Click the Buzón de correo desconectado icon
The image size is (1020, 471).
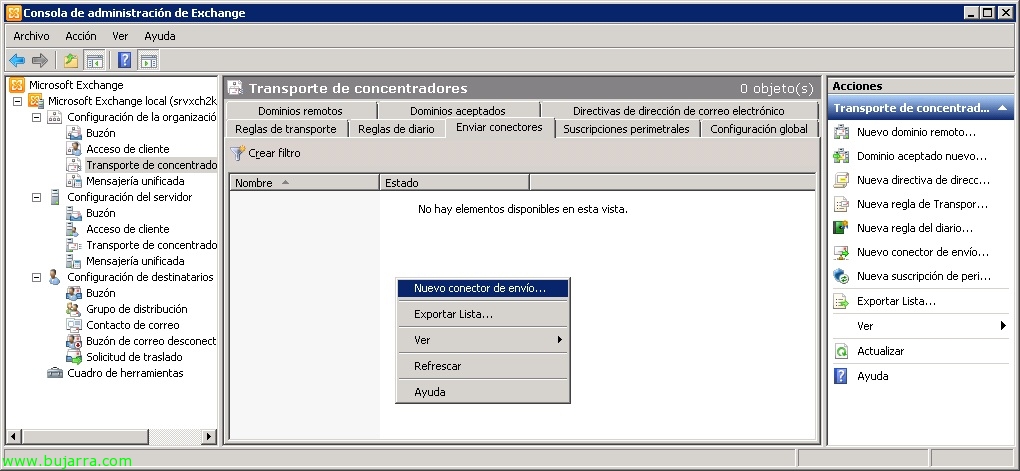74,342
